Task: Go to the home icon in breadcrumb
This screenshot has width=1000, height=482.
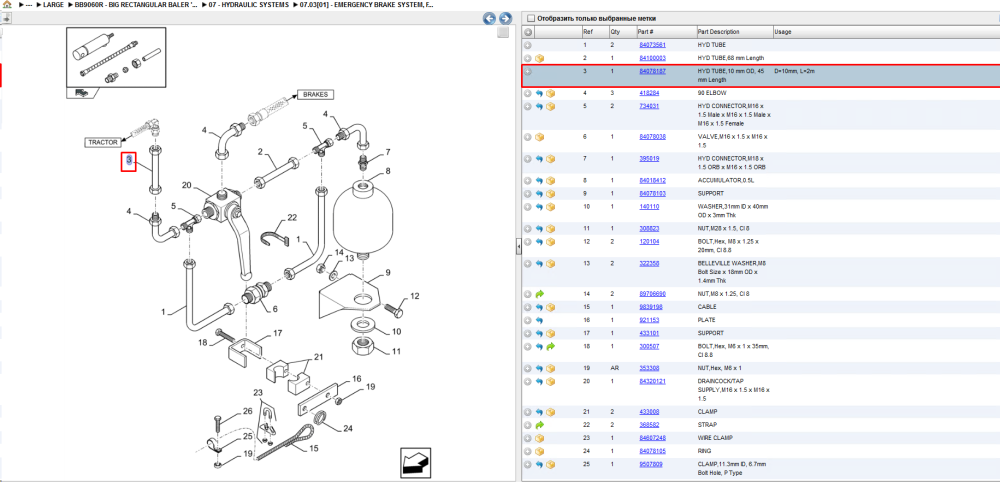Action: [6, 4]
